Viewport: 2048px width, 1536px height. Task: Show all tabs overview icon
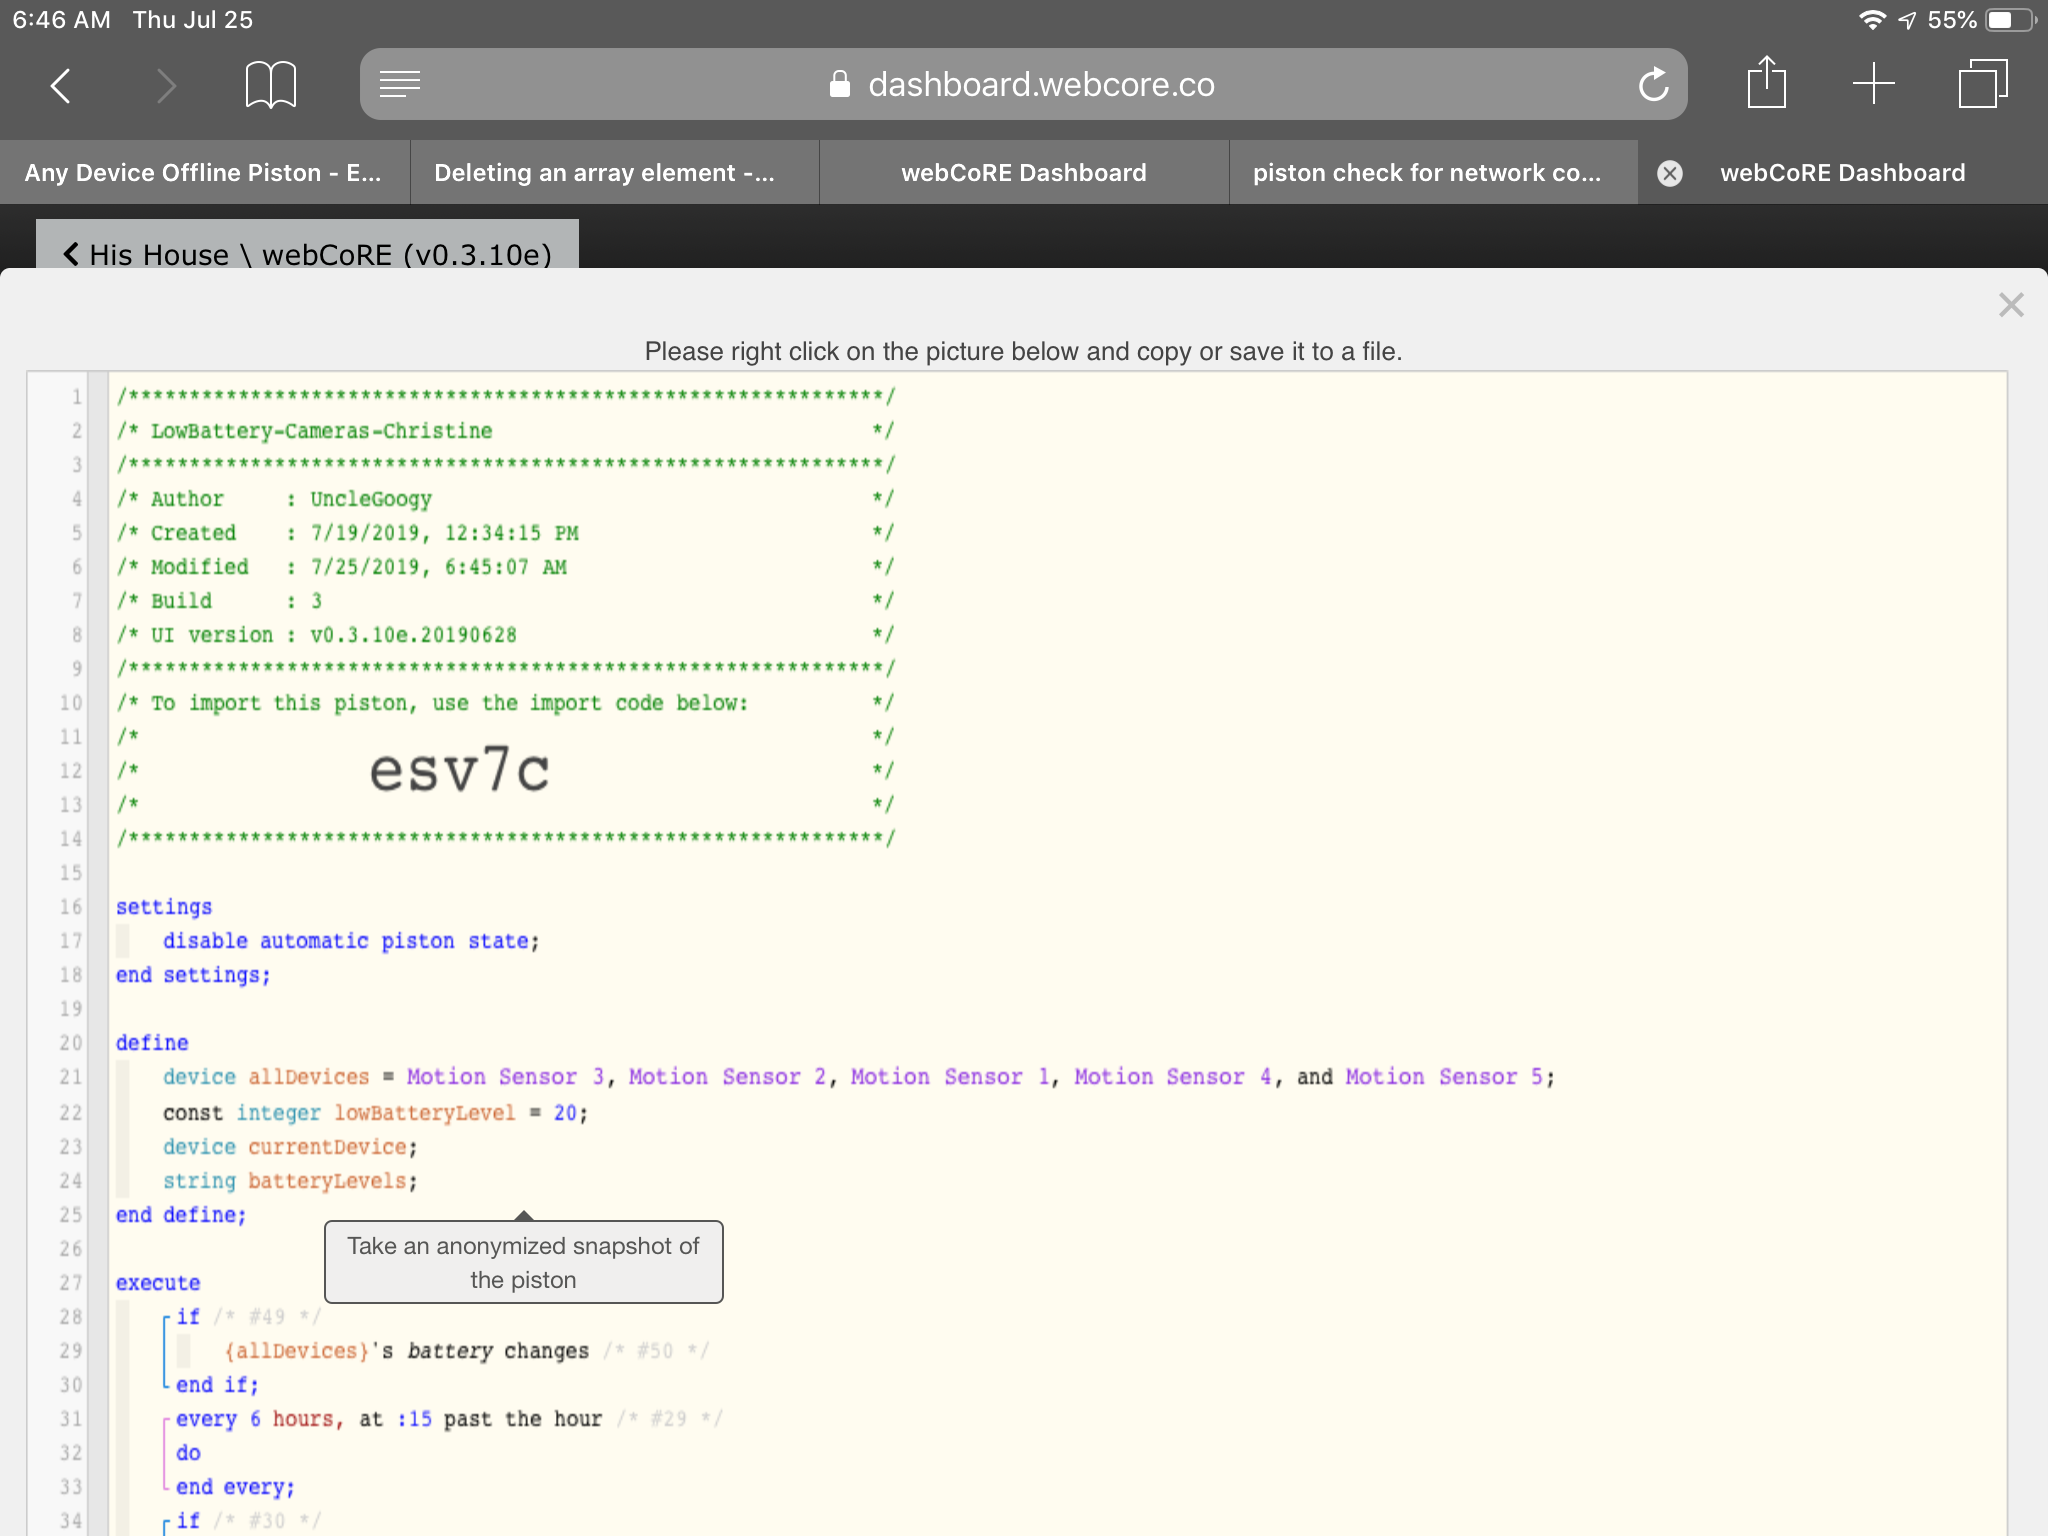point(1982,84)
